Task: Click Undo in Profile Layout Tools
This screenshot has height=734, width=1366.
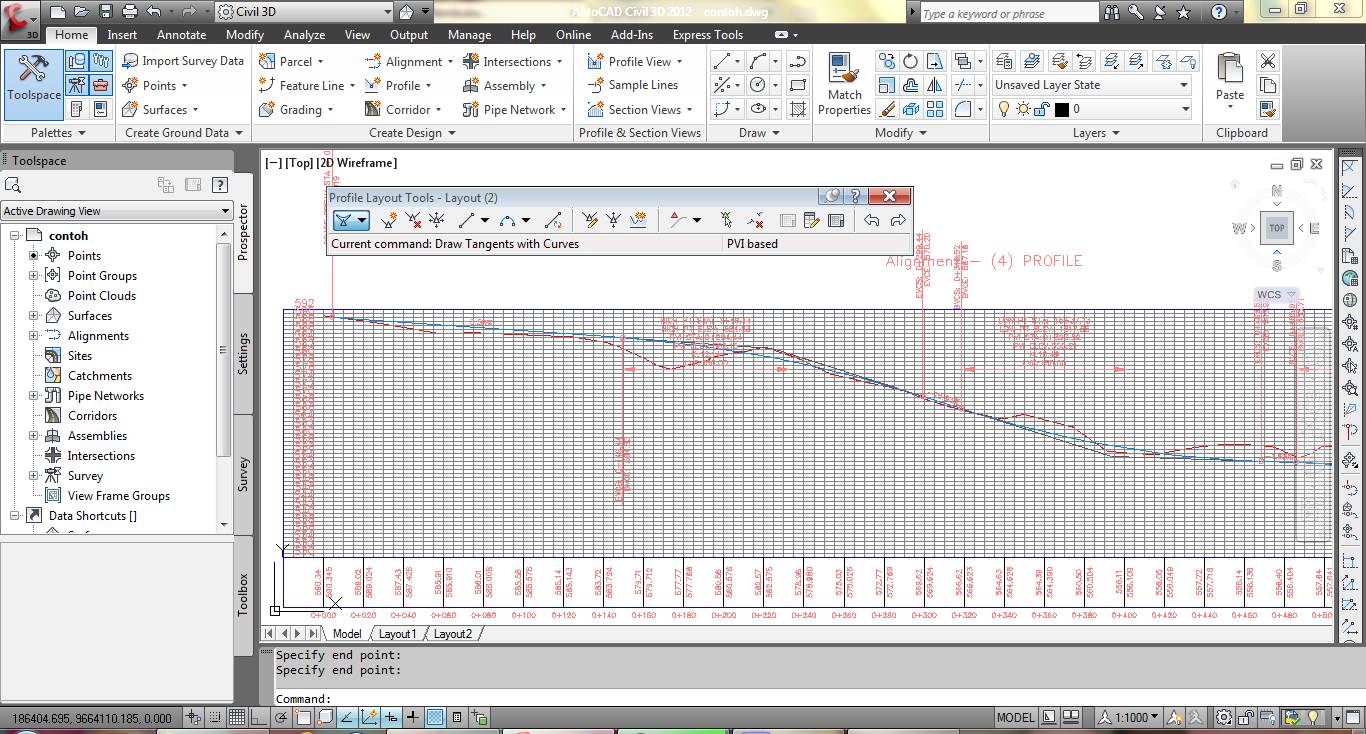Action: point(872,220)
